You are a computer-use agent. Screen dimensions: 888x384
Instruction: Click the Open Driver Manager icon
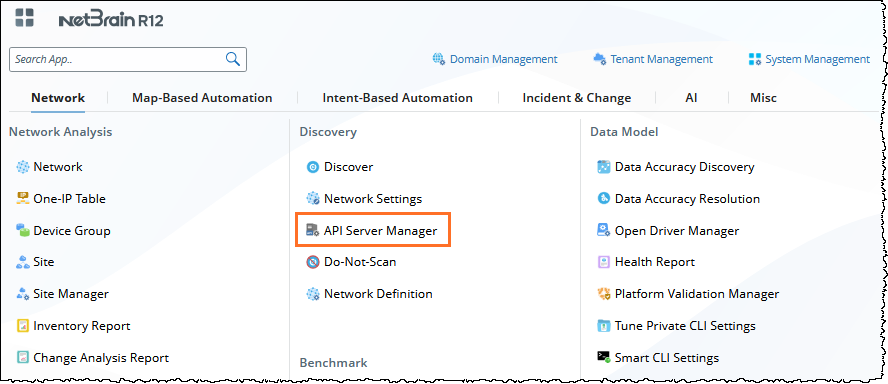point(604,230)
